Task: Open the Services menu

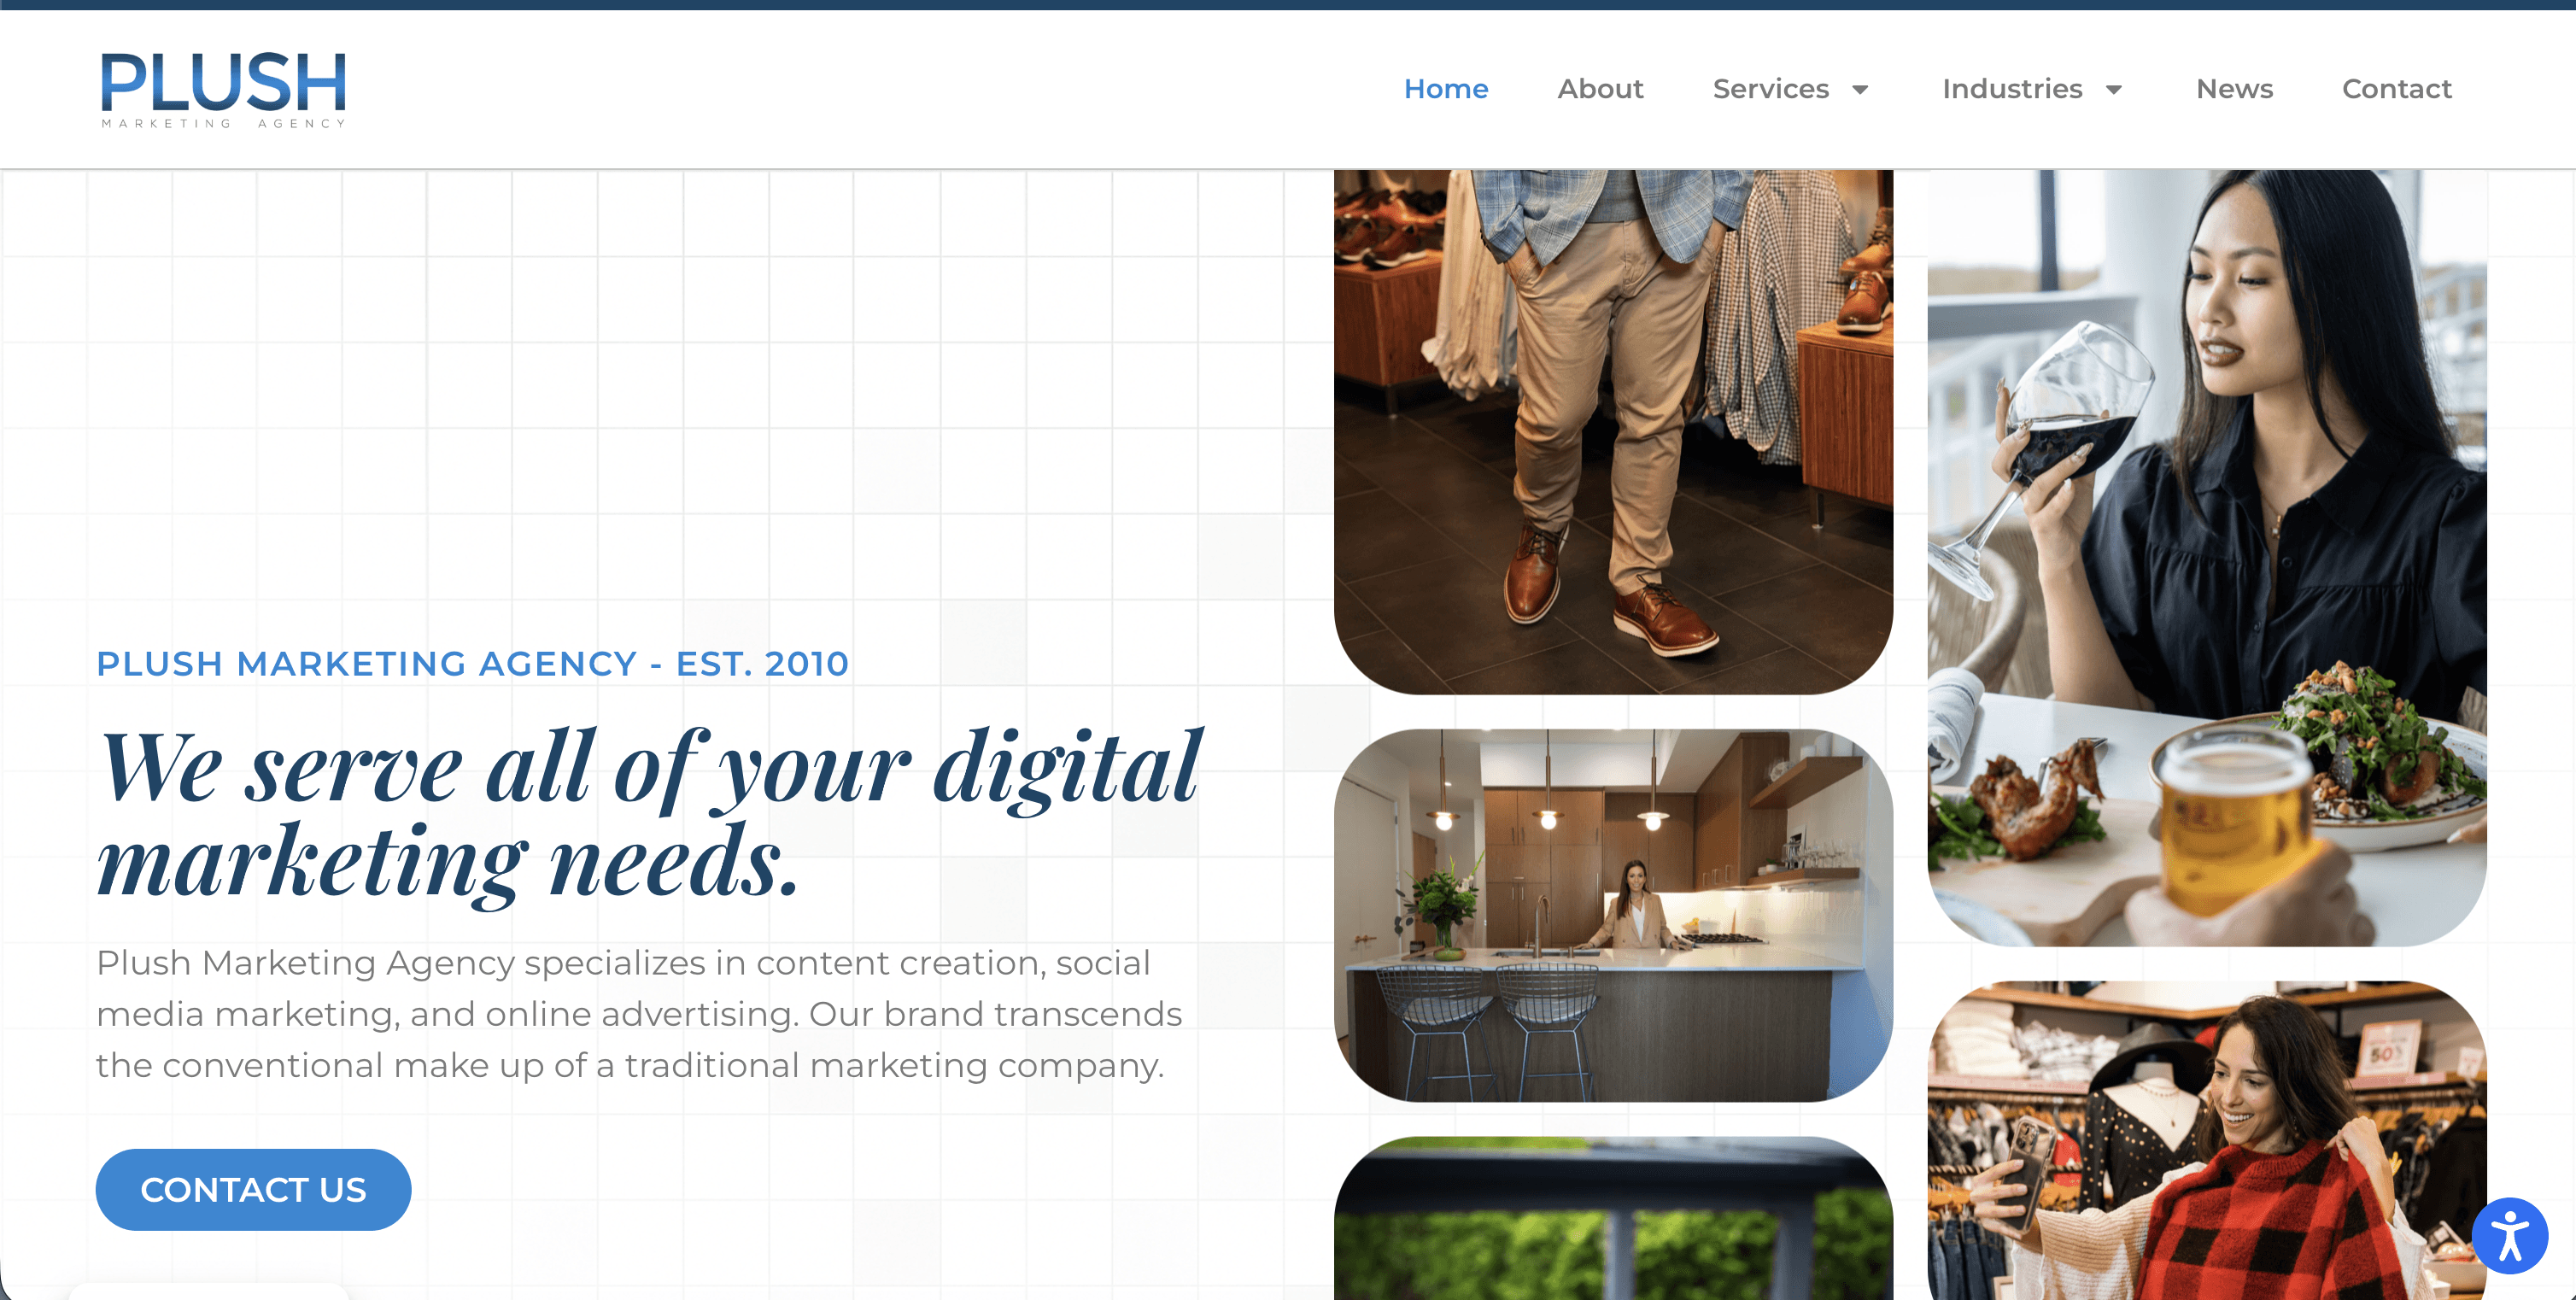Action: 1771,89
